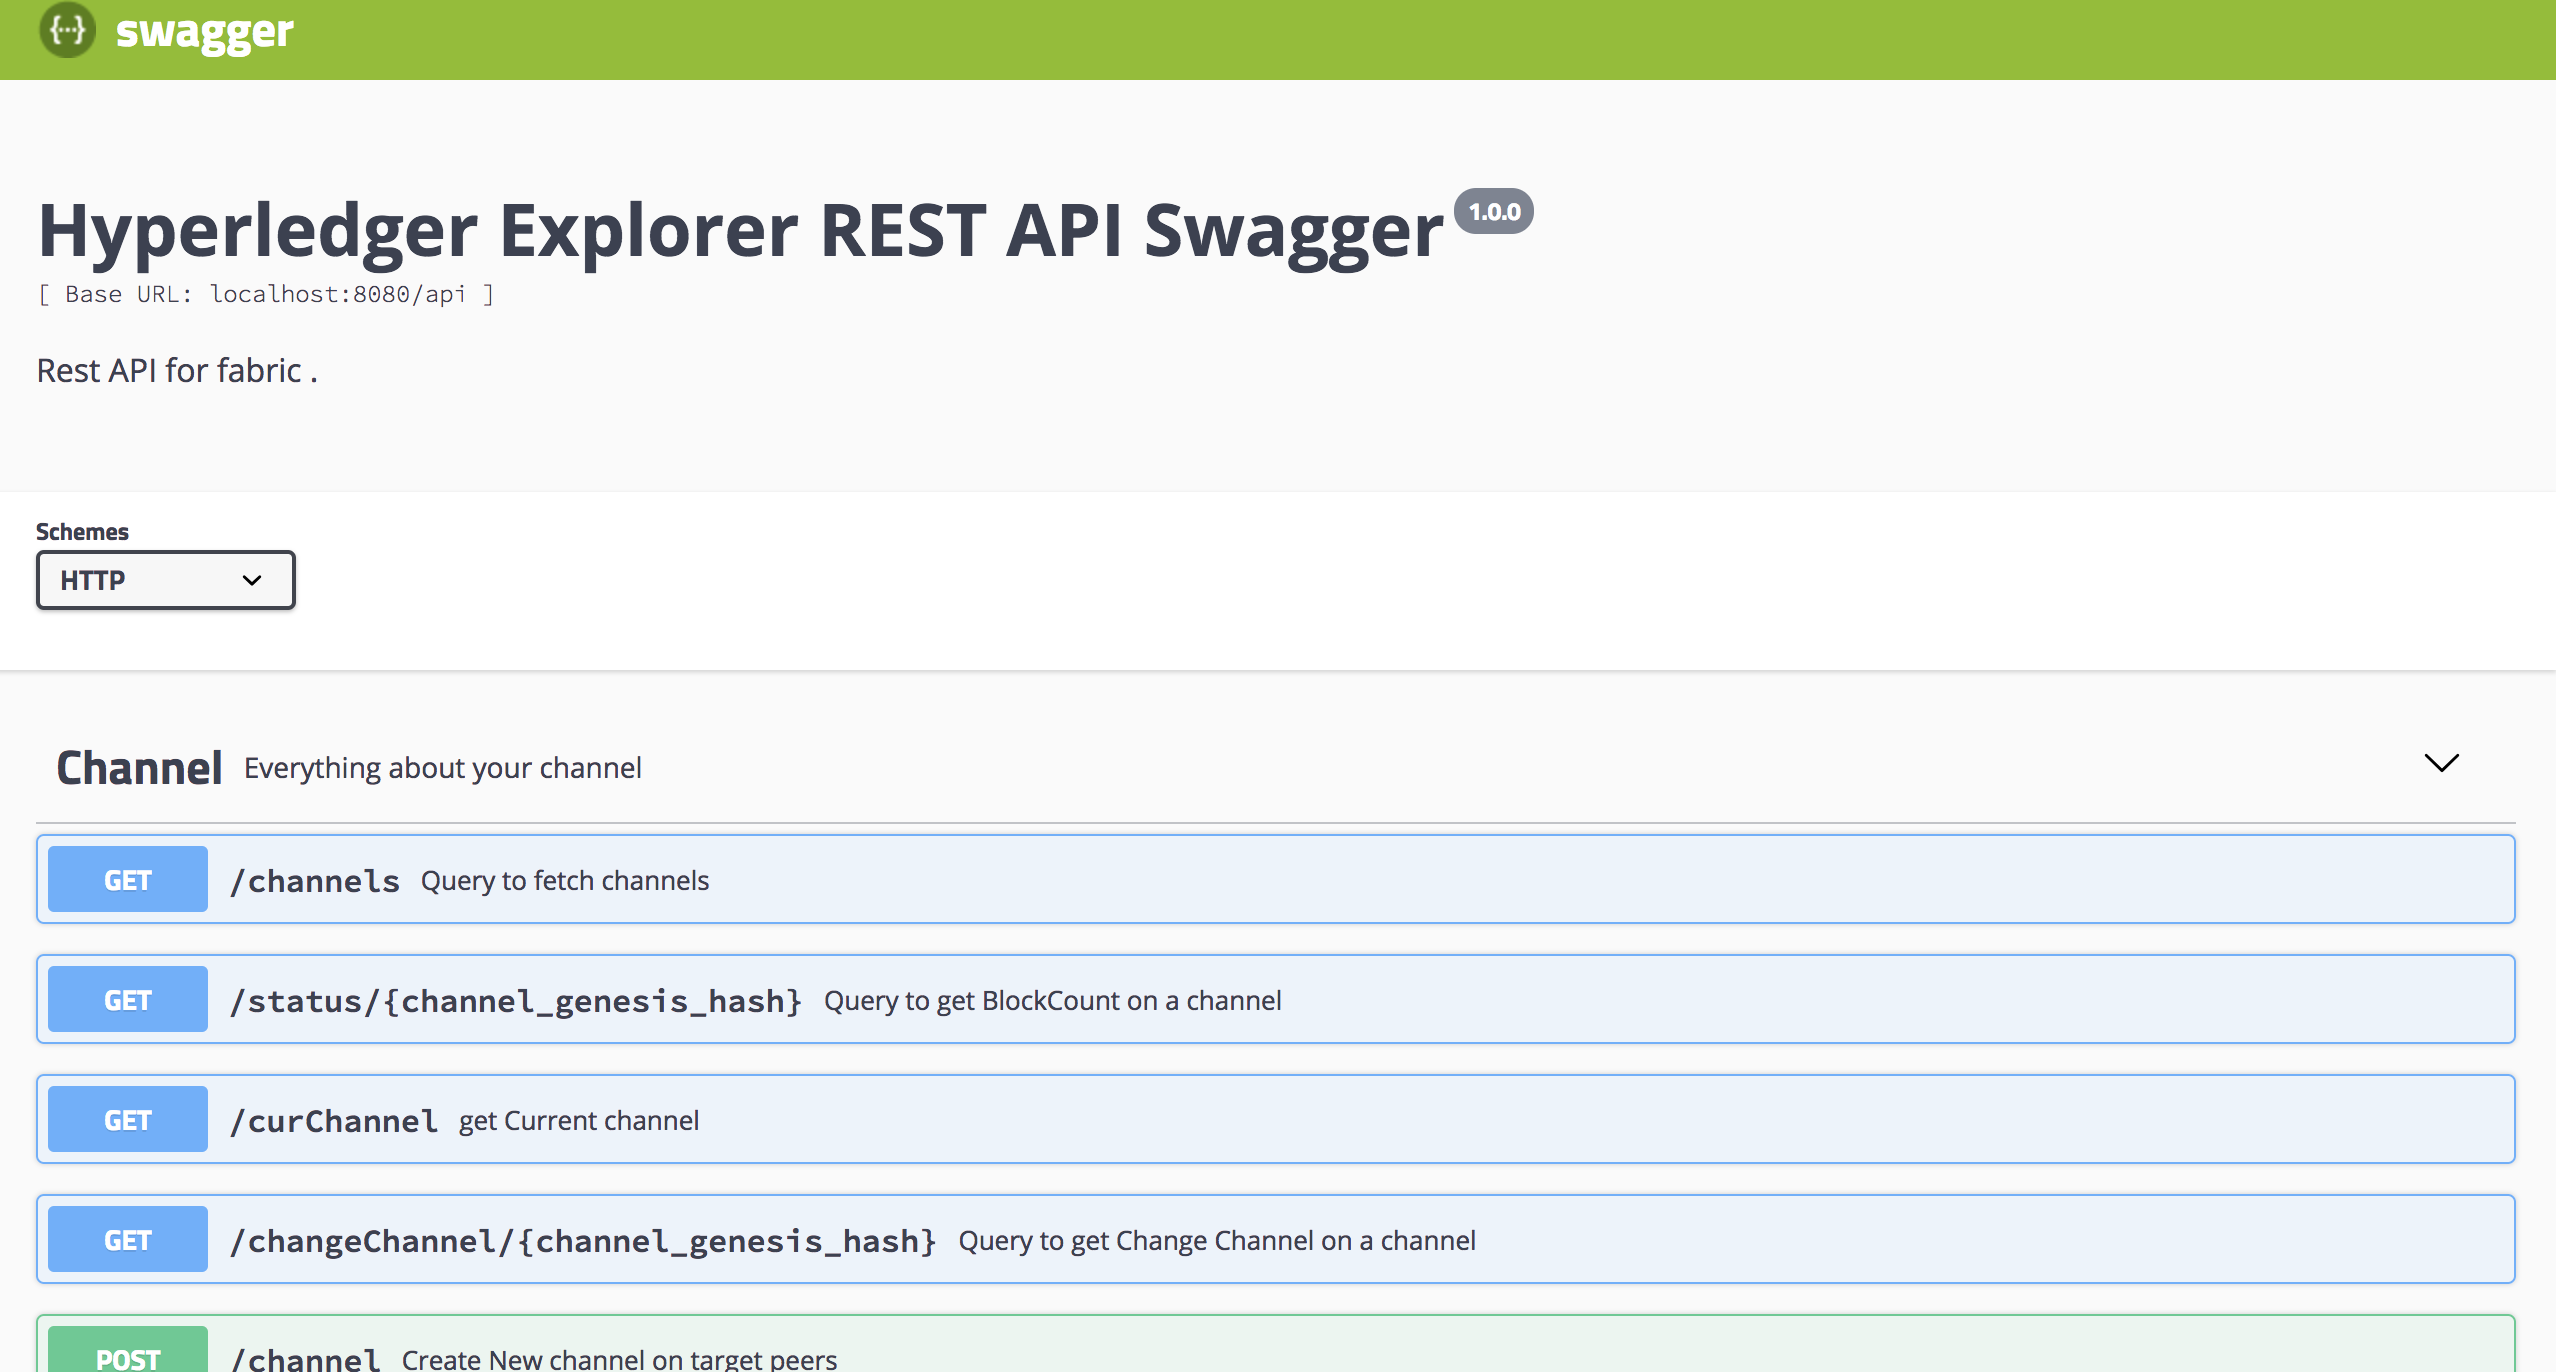Click the 1.0.0 version badge
This screenshot has width=2556, height=1372.
(x=1493, y=211)
